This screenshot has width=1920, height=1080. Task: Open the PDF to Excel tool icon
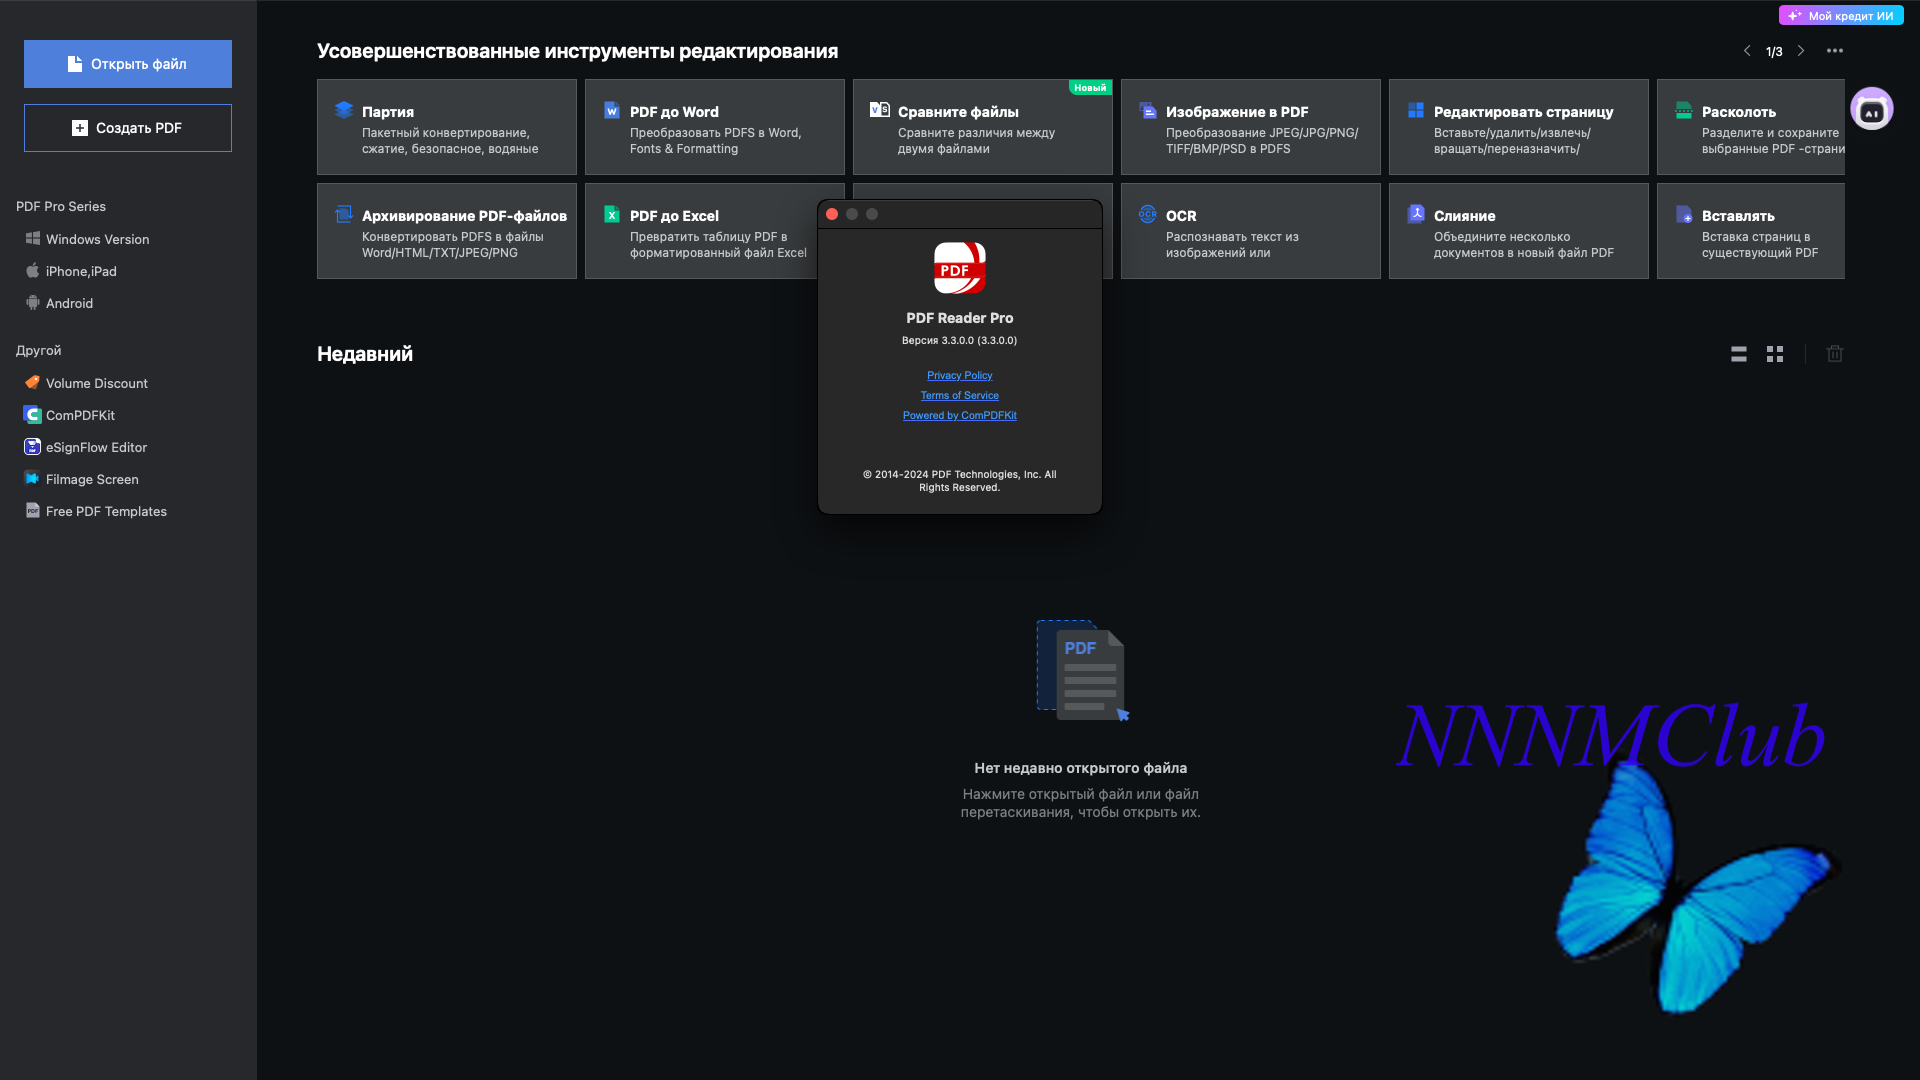pos(612,214)
